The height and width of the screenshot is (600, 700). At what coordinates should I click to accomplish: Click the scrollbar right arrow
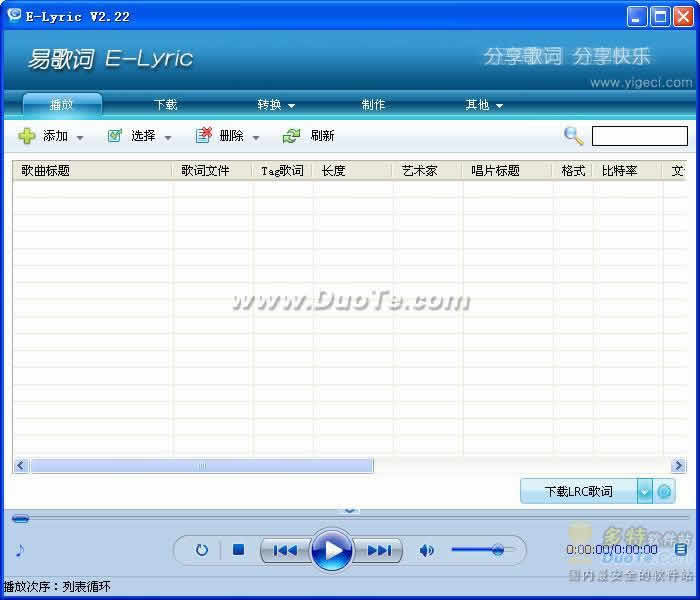pyautogui.click(x=678, y=466)
